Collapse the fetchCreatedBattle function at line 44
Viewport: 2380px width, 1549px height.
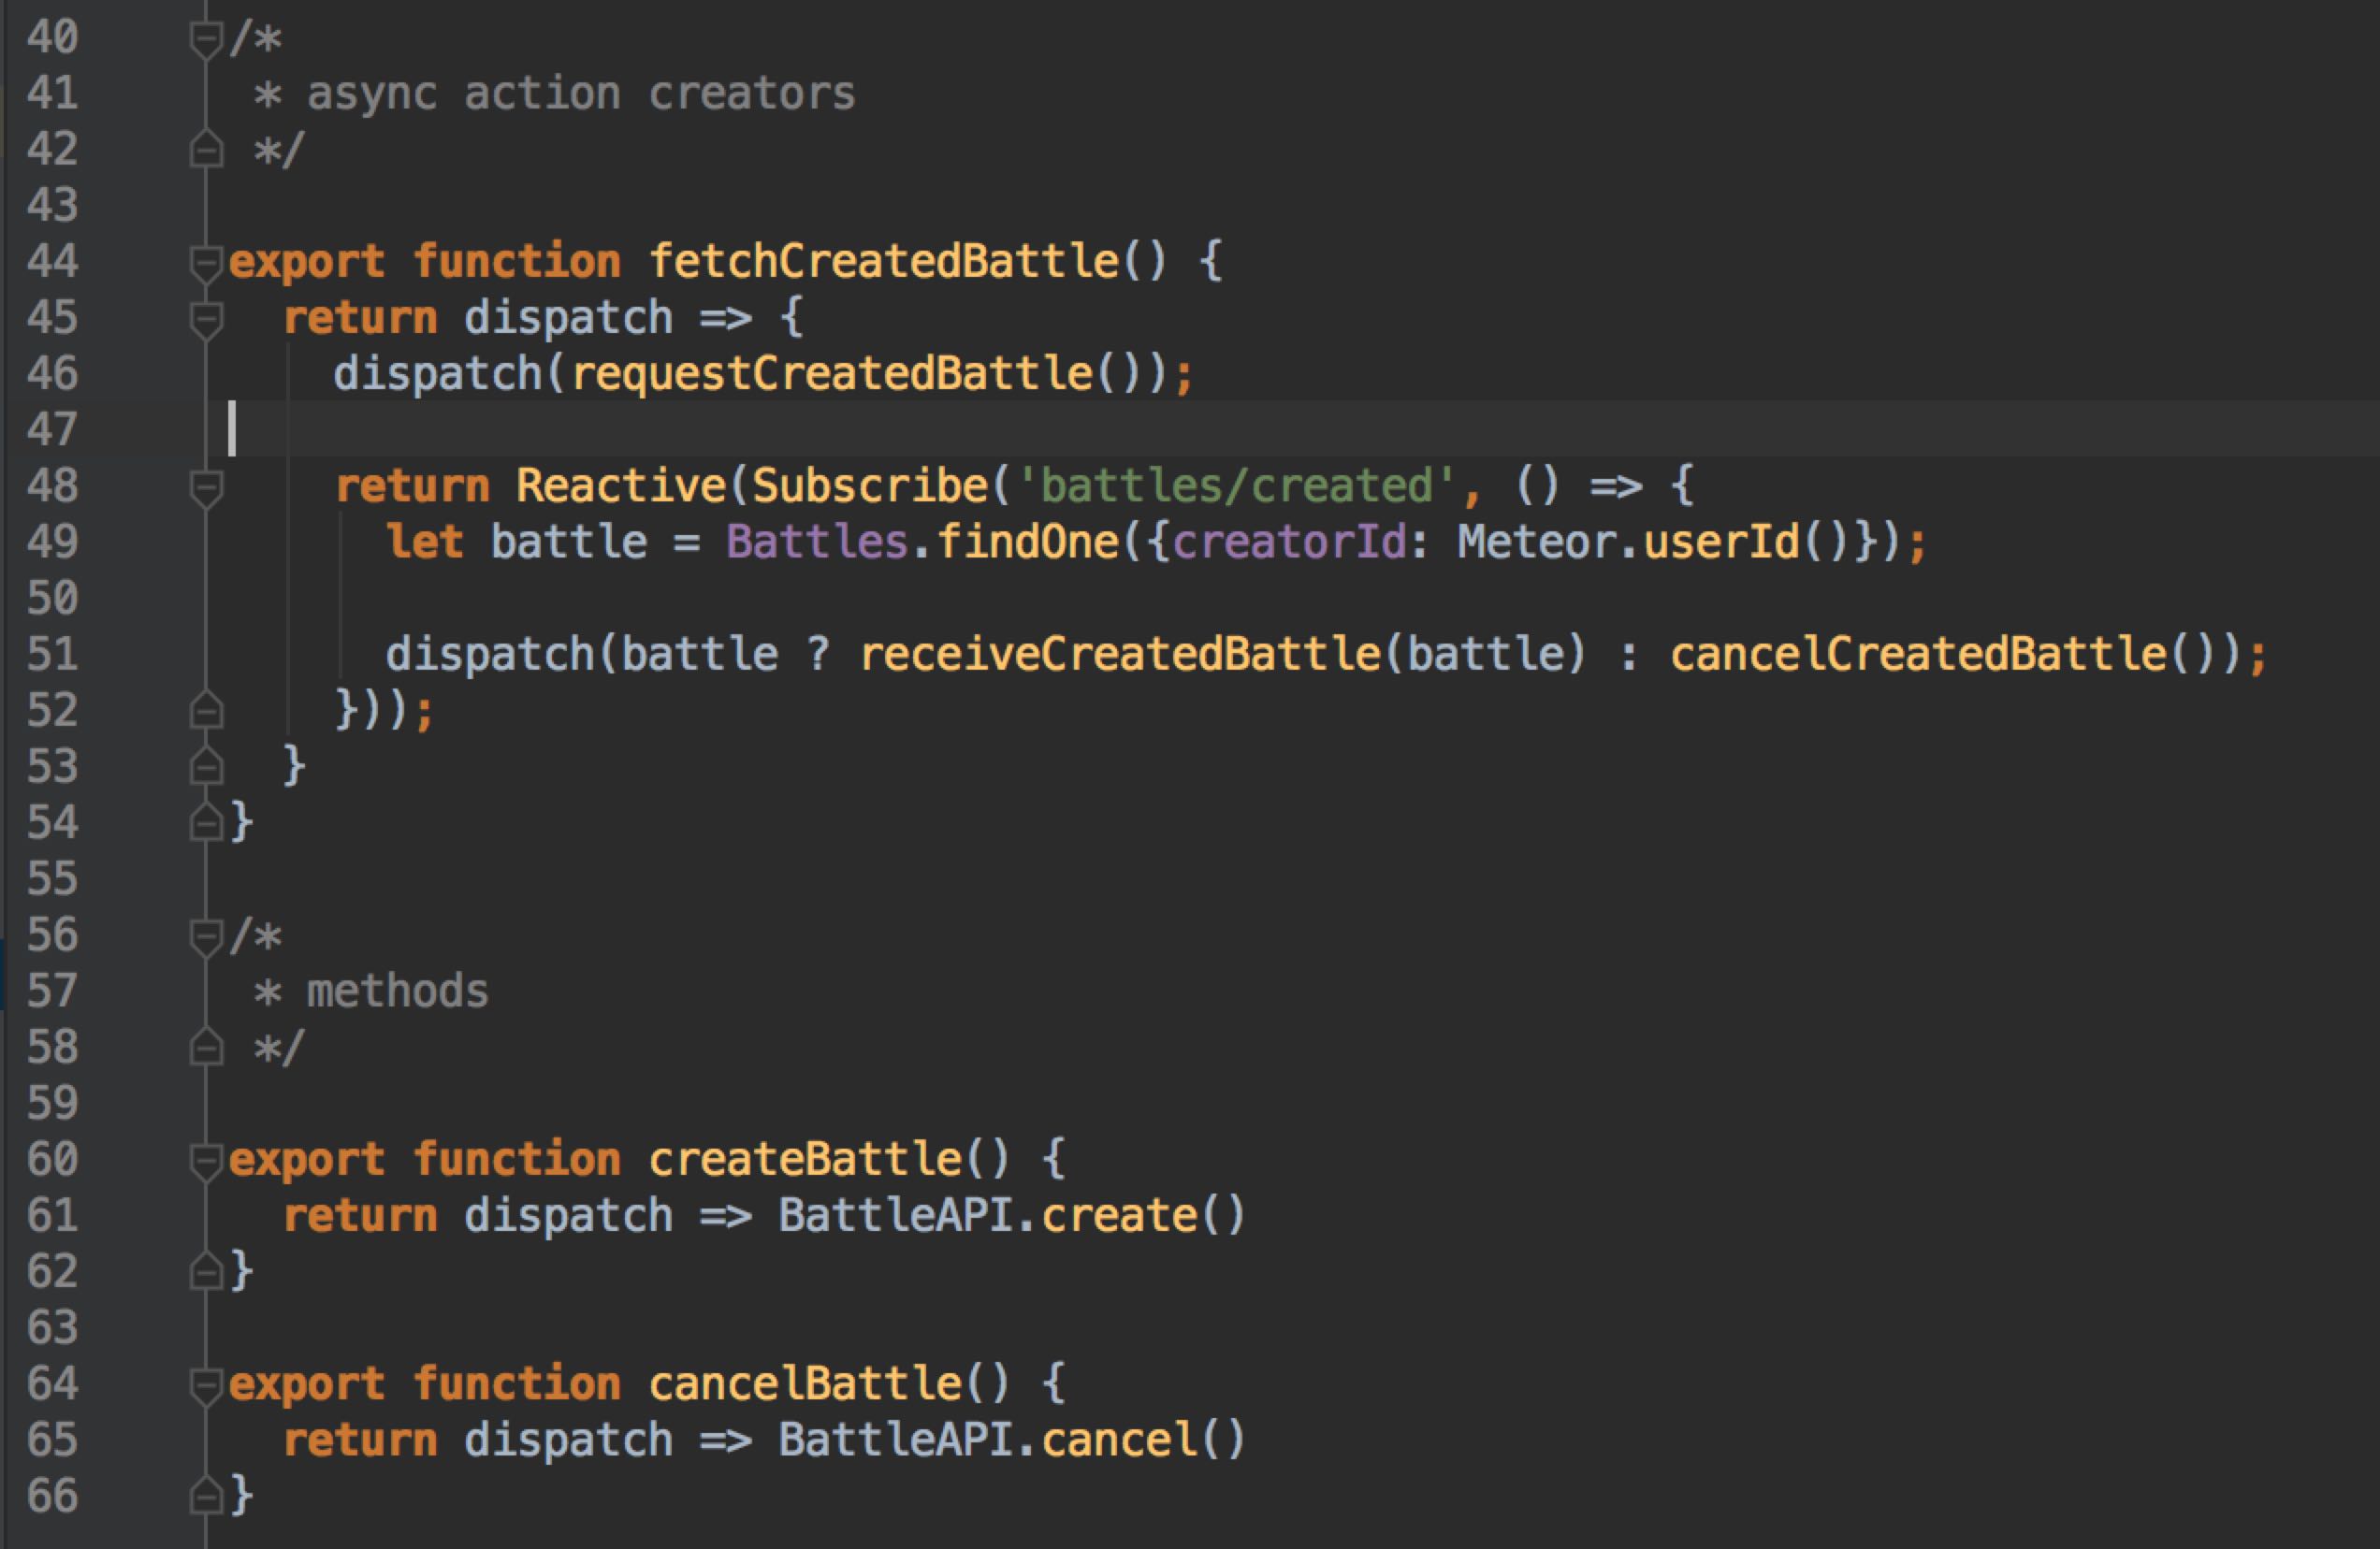coord(206,263)
